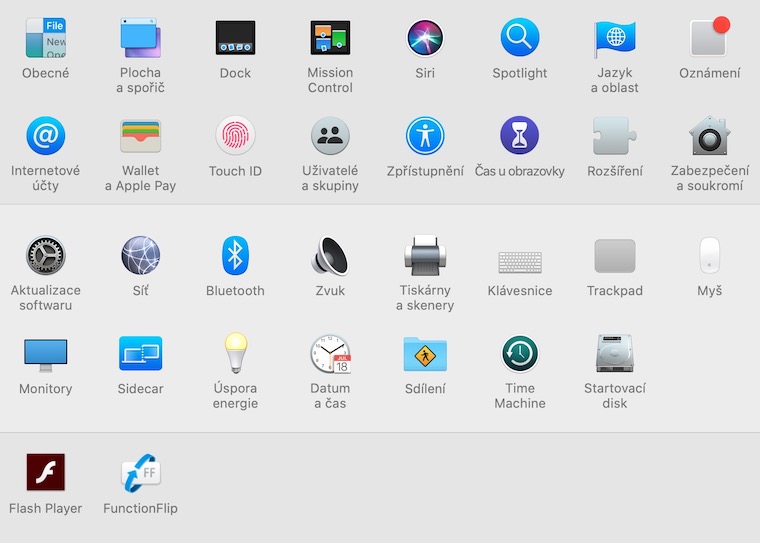Open Datum a čas preferences
This screenshot has height=543, width=760.
pos(330,353)
